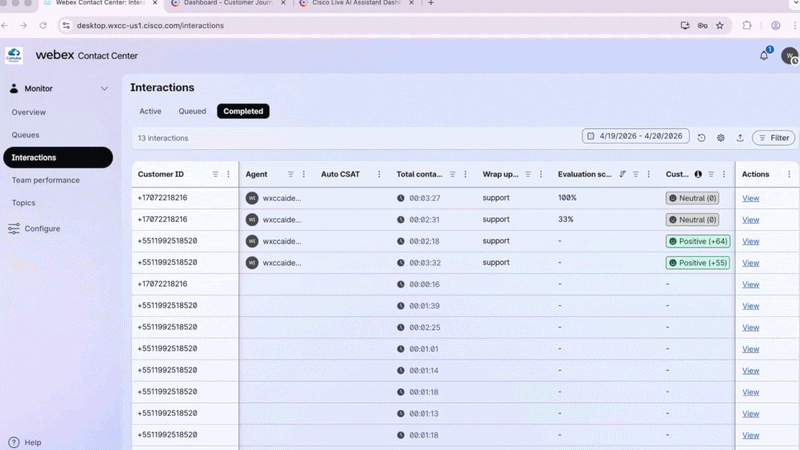Open the user profile avatar

click(789, 56)
